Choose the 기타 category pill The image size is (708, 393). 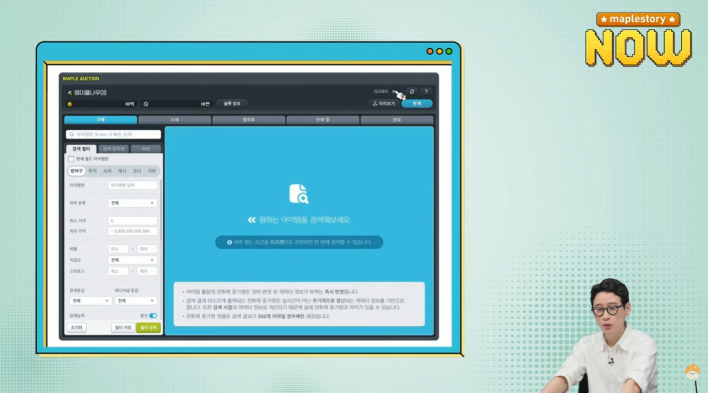(152, 171)
